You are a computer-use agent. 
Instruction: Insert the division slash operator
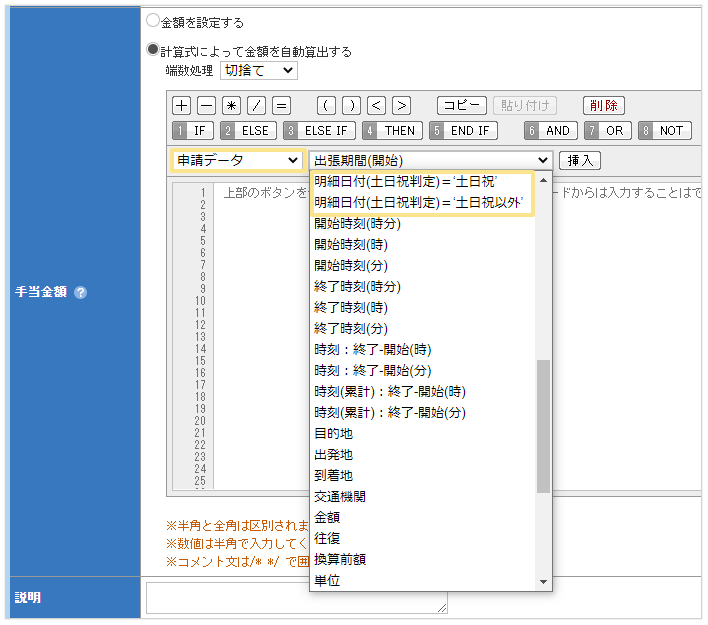pyautogui.click(x=256, y=105)
